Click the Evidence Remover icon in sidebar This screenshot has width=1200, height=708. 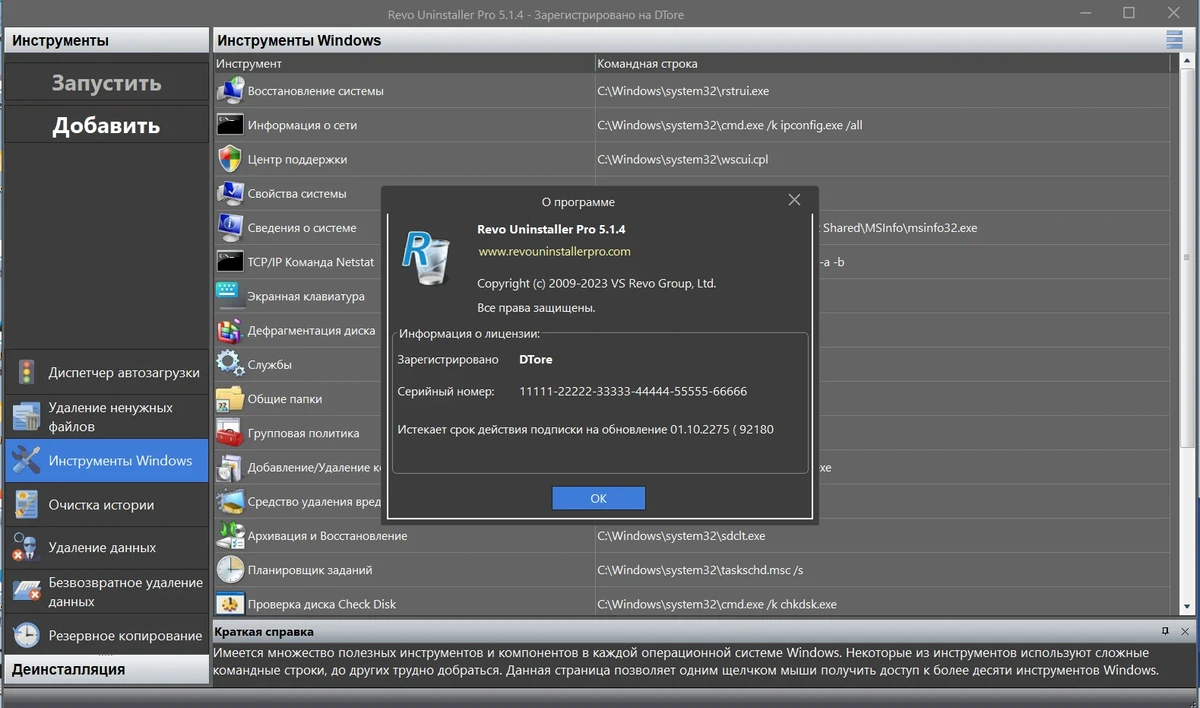tap(26, 548)
